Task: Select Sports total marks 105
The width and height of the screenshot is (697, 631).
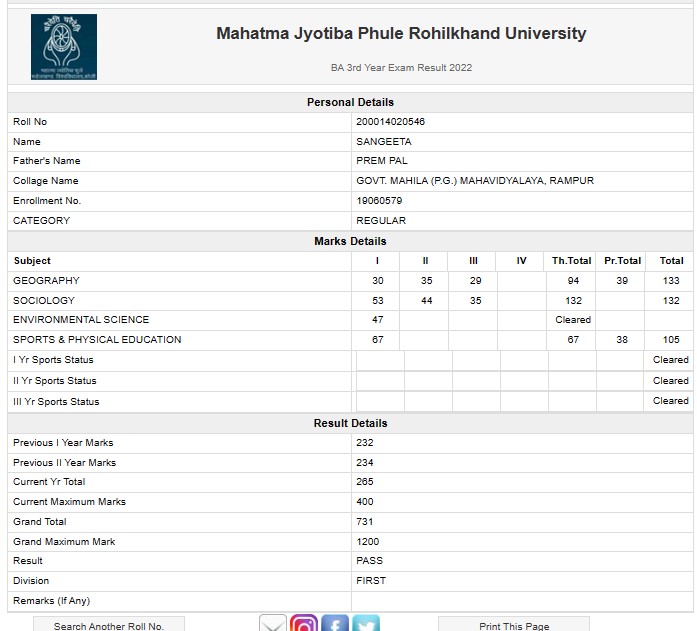Action: [671, 339]
